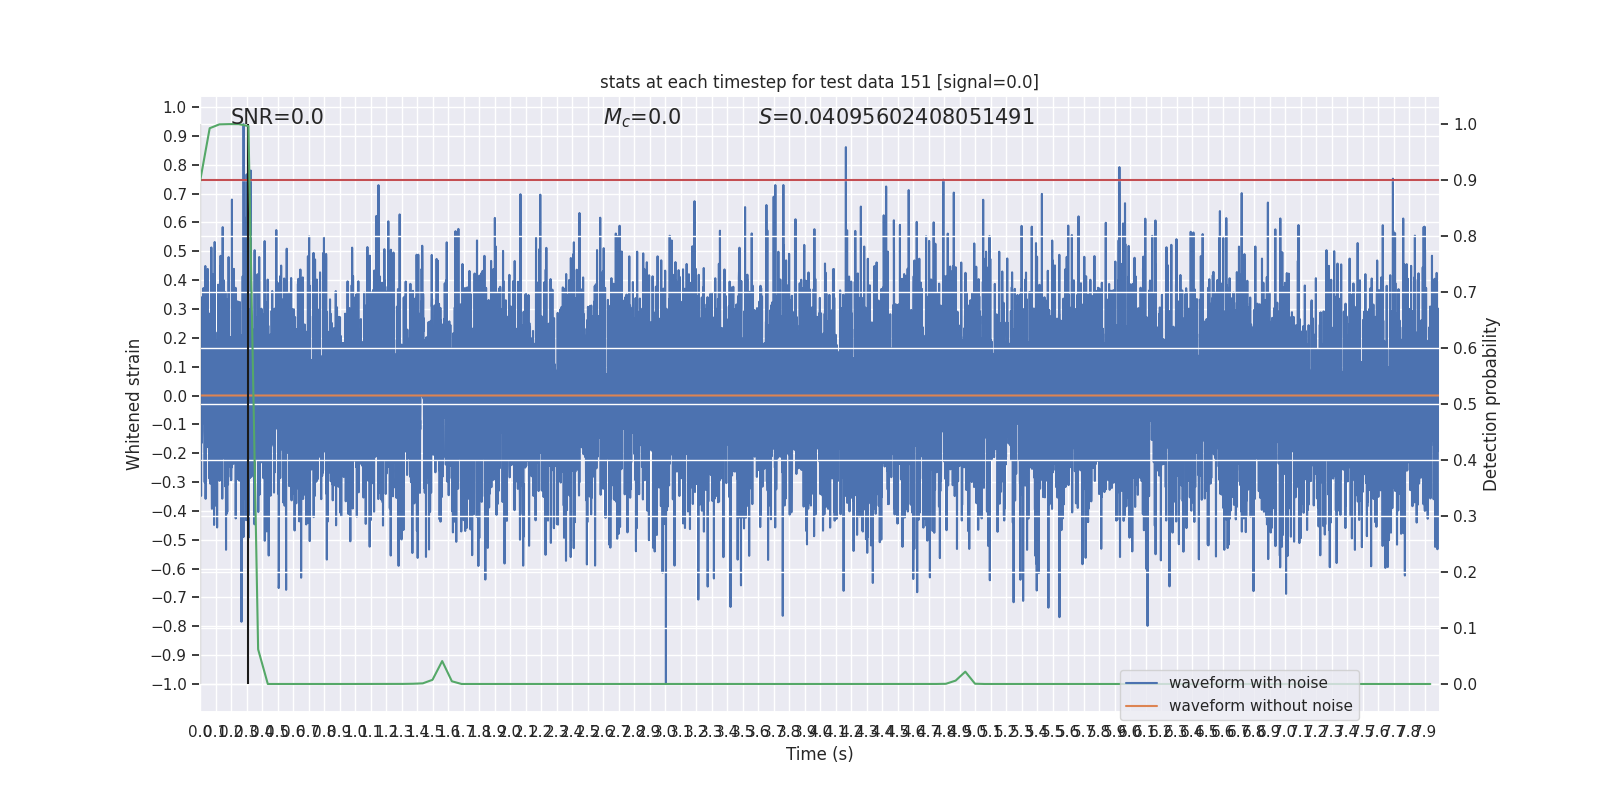Click tick label 0.8 on the Whitened strain axis
1600x800 pixels.
[x=175, y=165]
